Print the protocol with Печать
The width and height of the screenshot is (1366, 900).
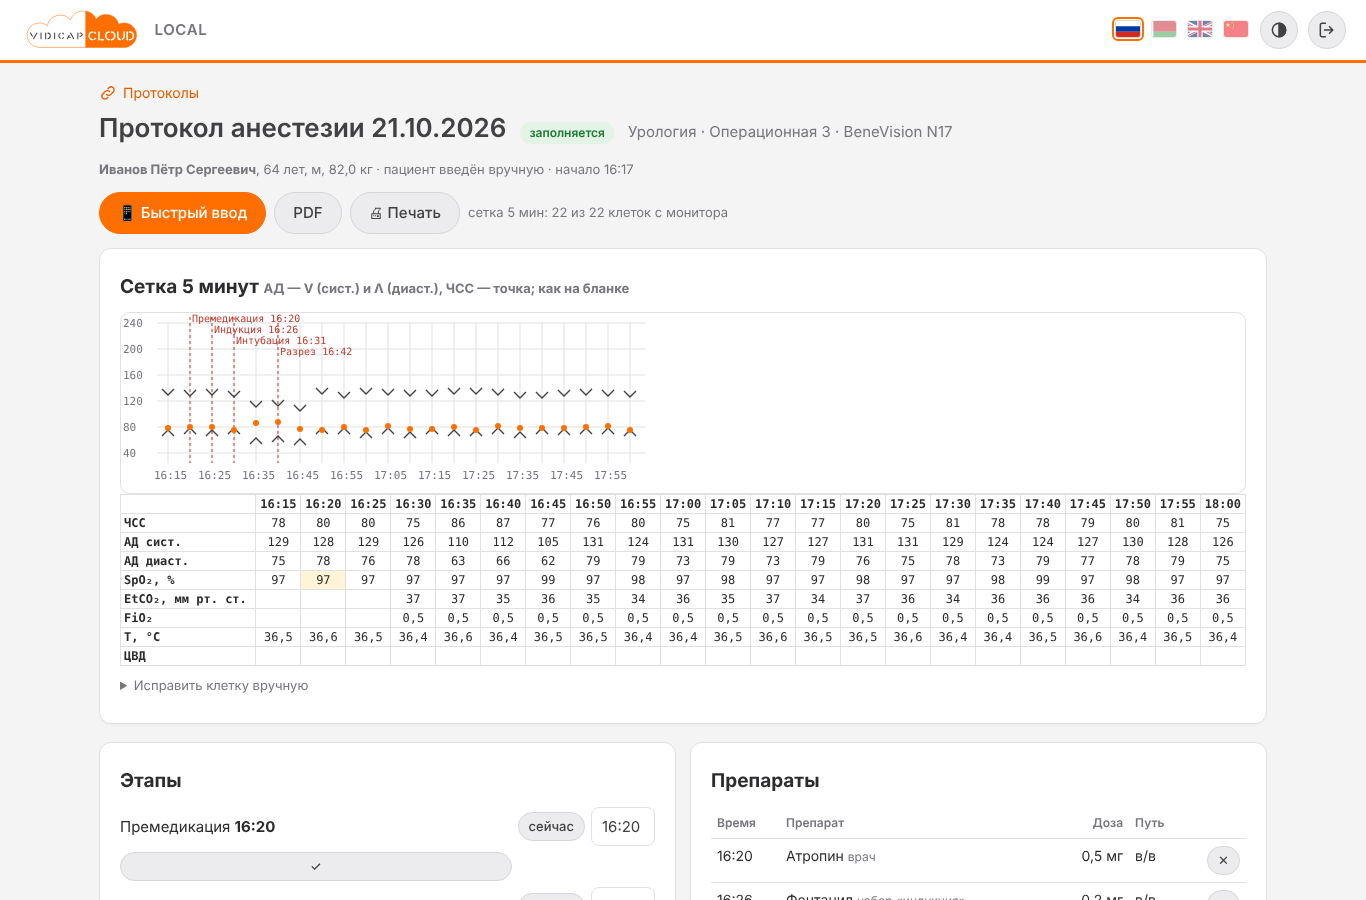tap(405, 213)
